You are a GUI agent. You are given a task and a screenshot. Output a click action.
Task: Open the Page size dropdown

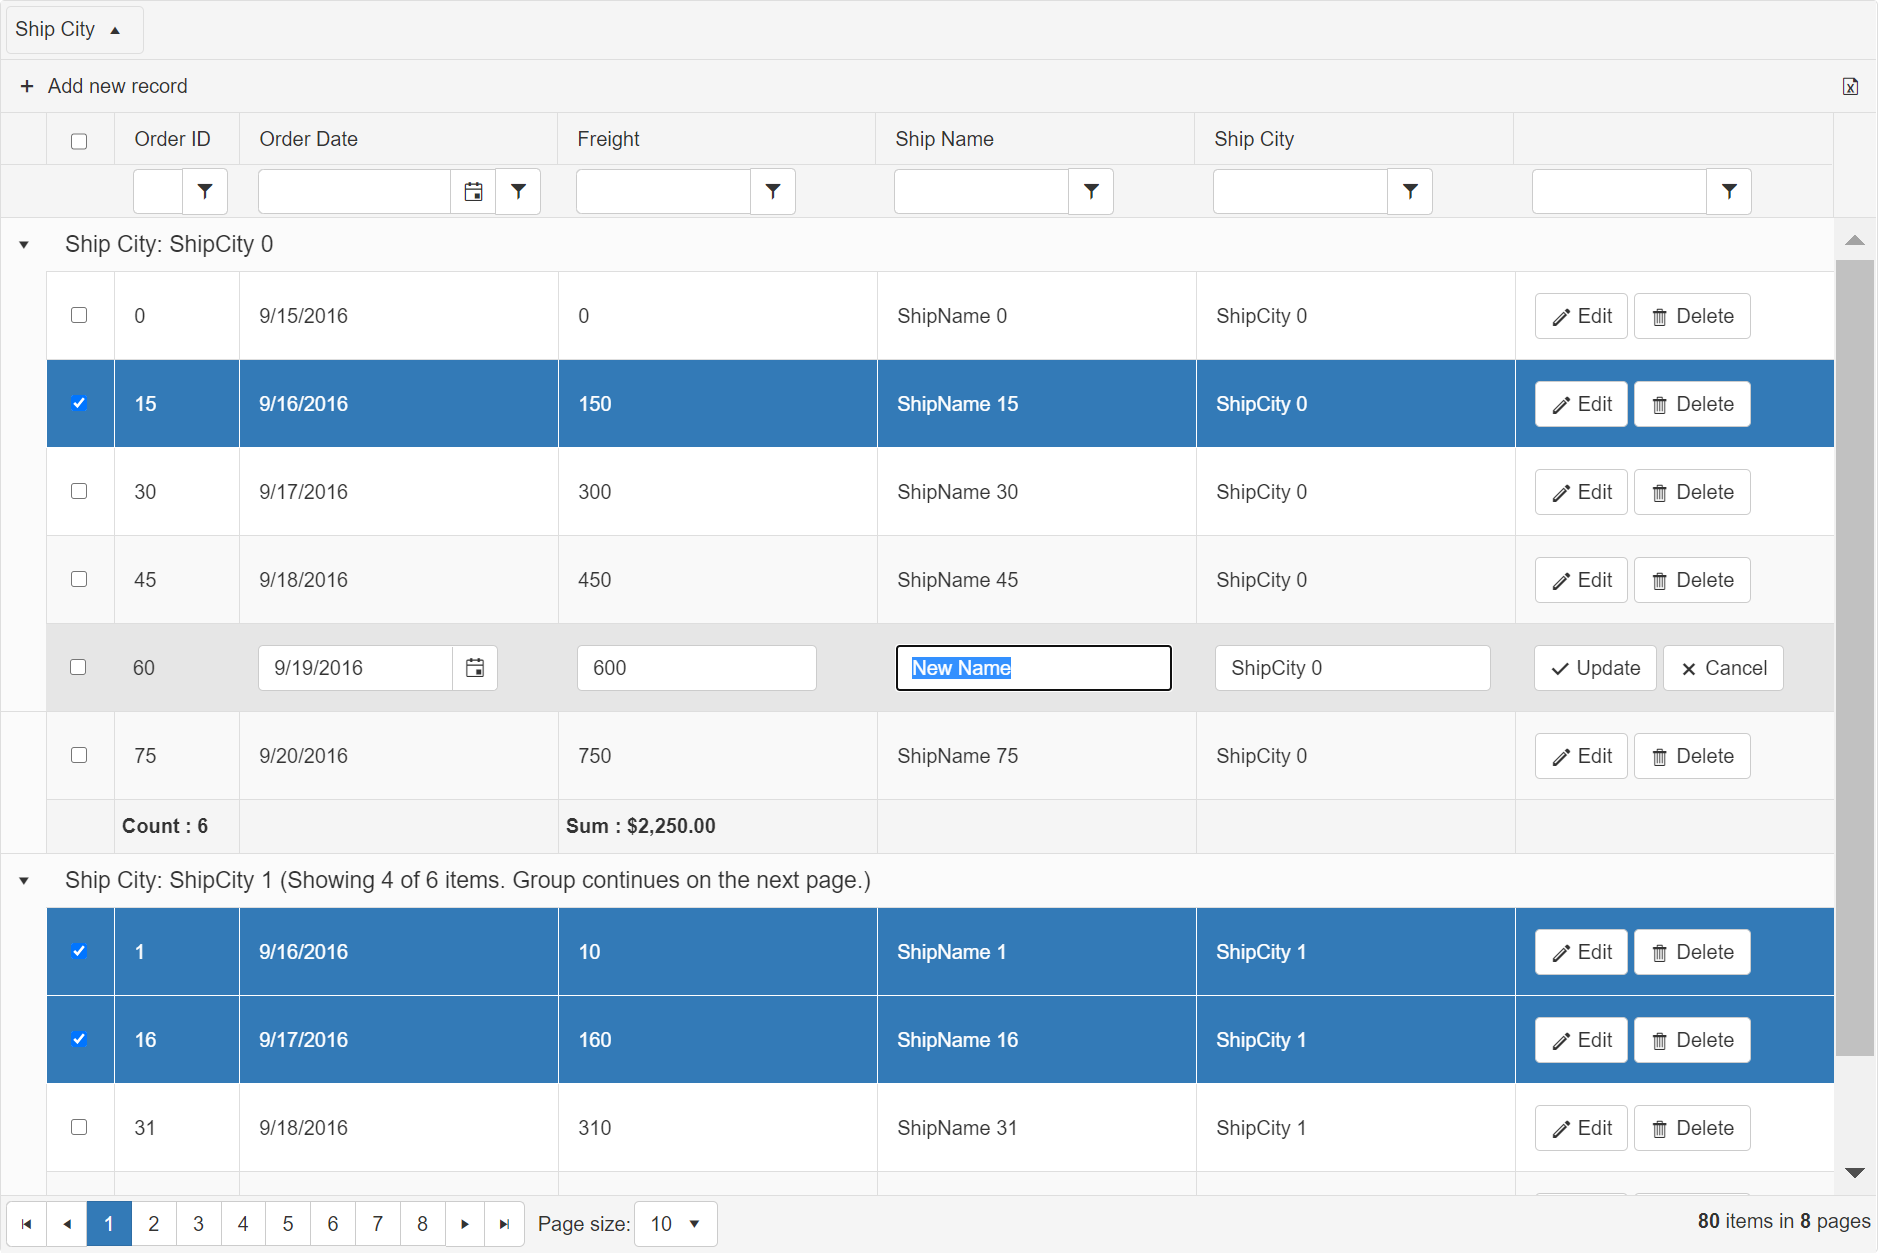[676, 1224]
